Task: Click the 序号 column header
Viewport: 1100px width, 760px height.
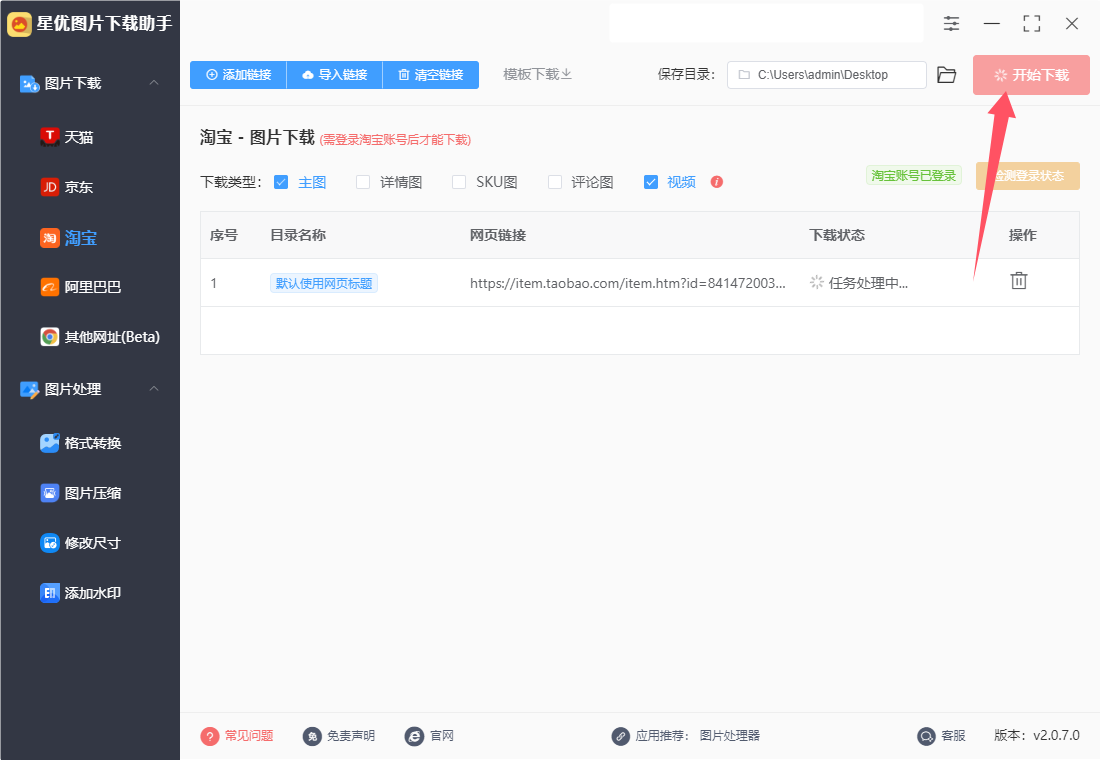Action: 224,235
